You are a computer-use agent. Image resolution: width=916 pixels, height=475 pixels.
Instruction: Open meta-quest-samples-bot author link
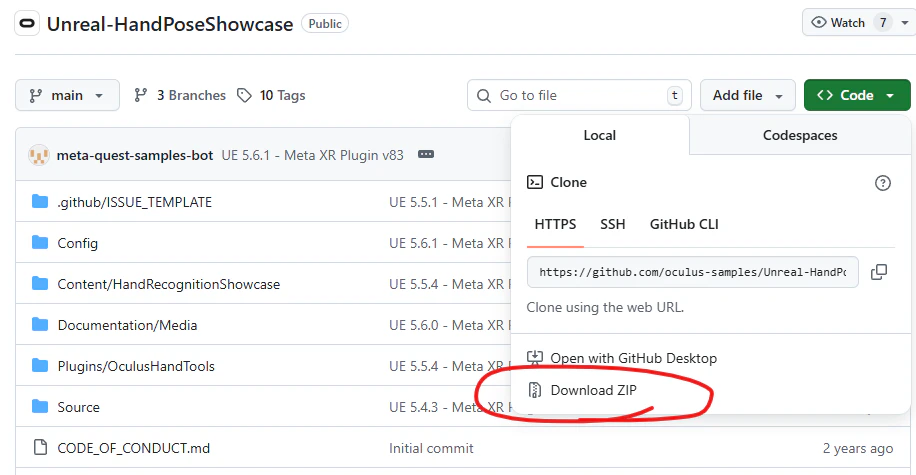pos(135,155)
